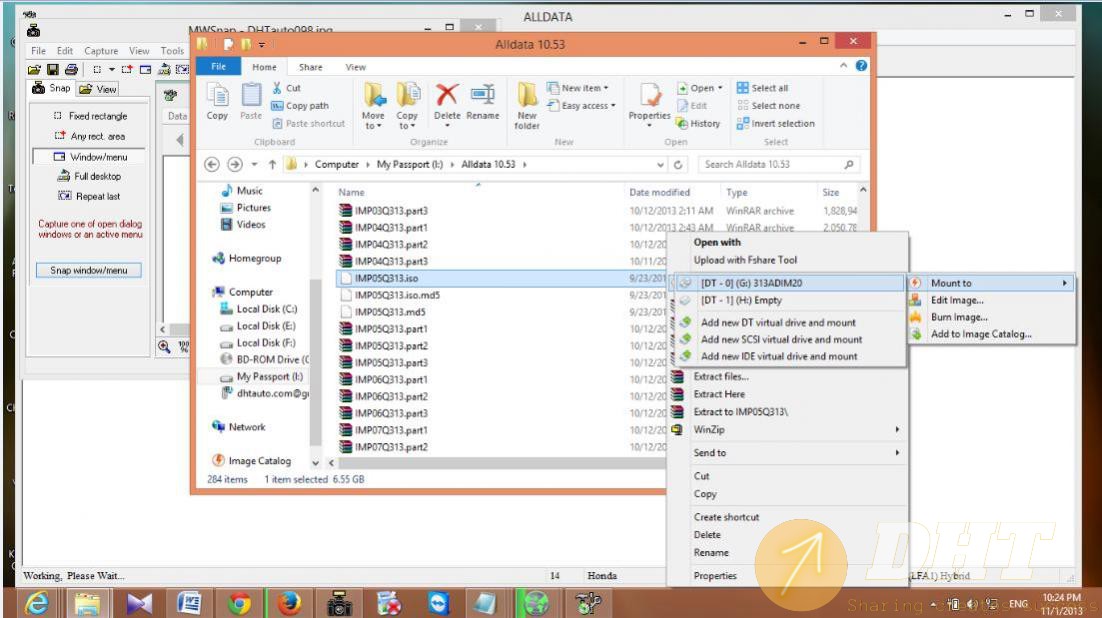Click the Burn Image option

[x=958, y=317]
